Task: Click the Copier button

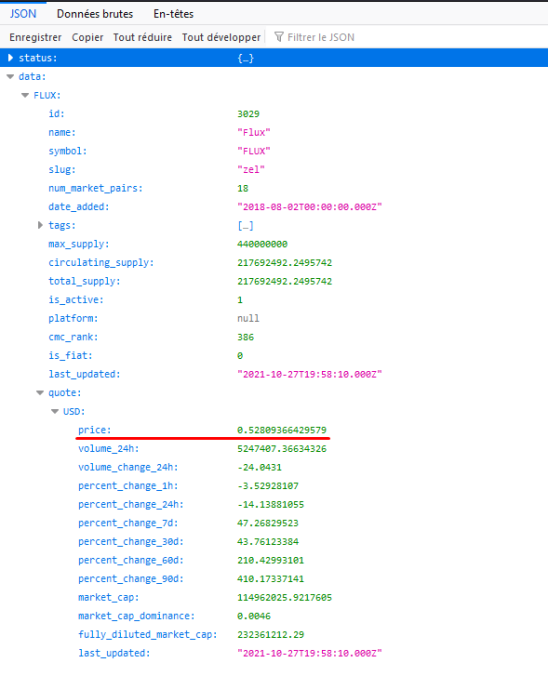Action: tap(88, 38)
